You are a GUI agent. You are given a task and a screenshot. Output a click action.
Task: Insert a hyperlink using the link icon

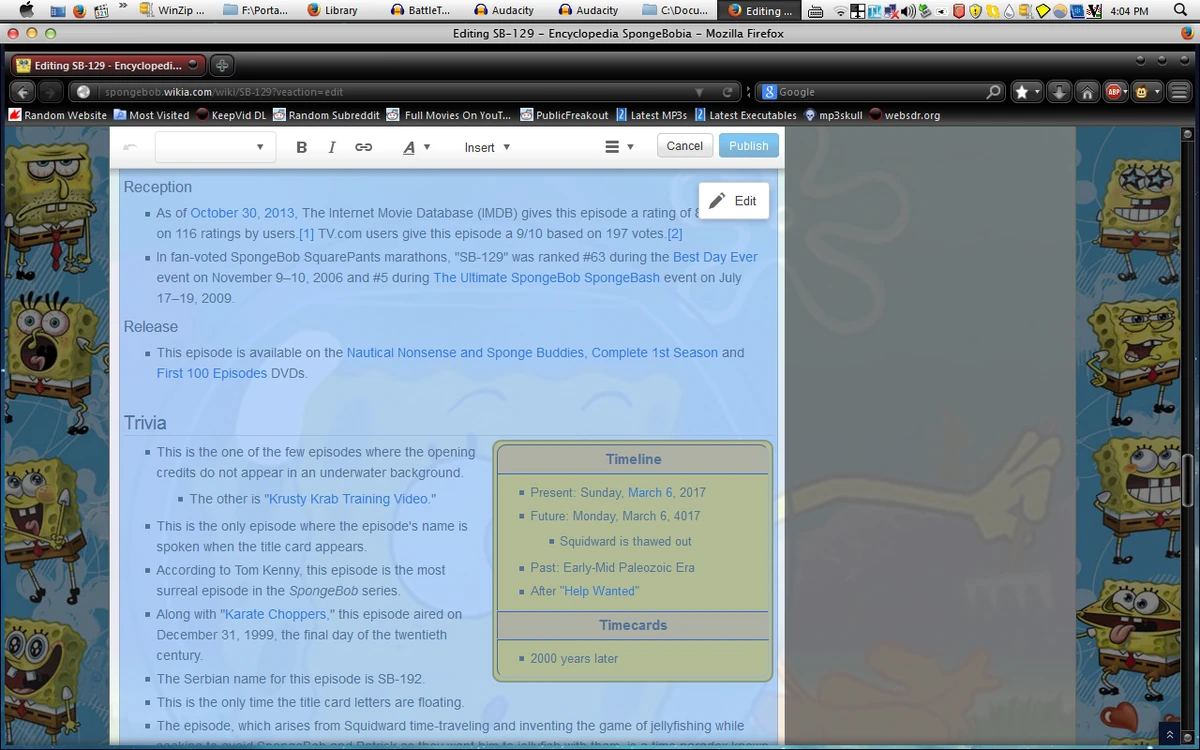pos(363,147)
